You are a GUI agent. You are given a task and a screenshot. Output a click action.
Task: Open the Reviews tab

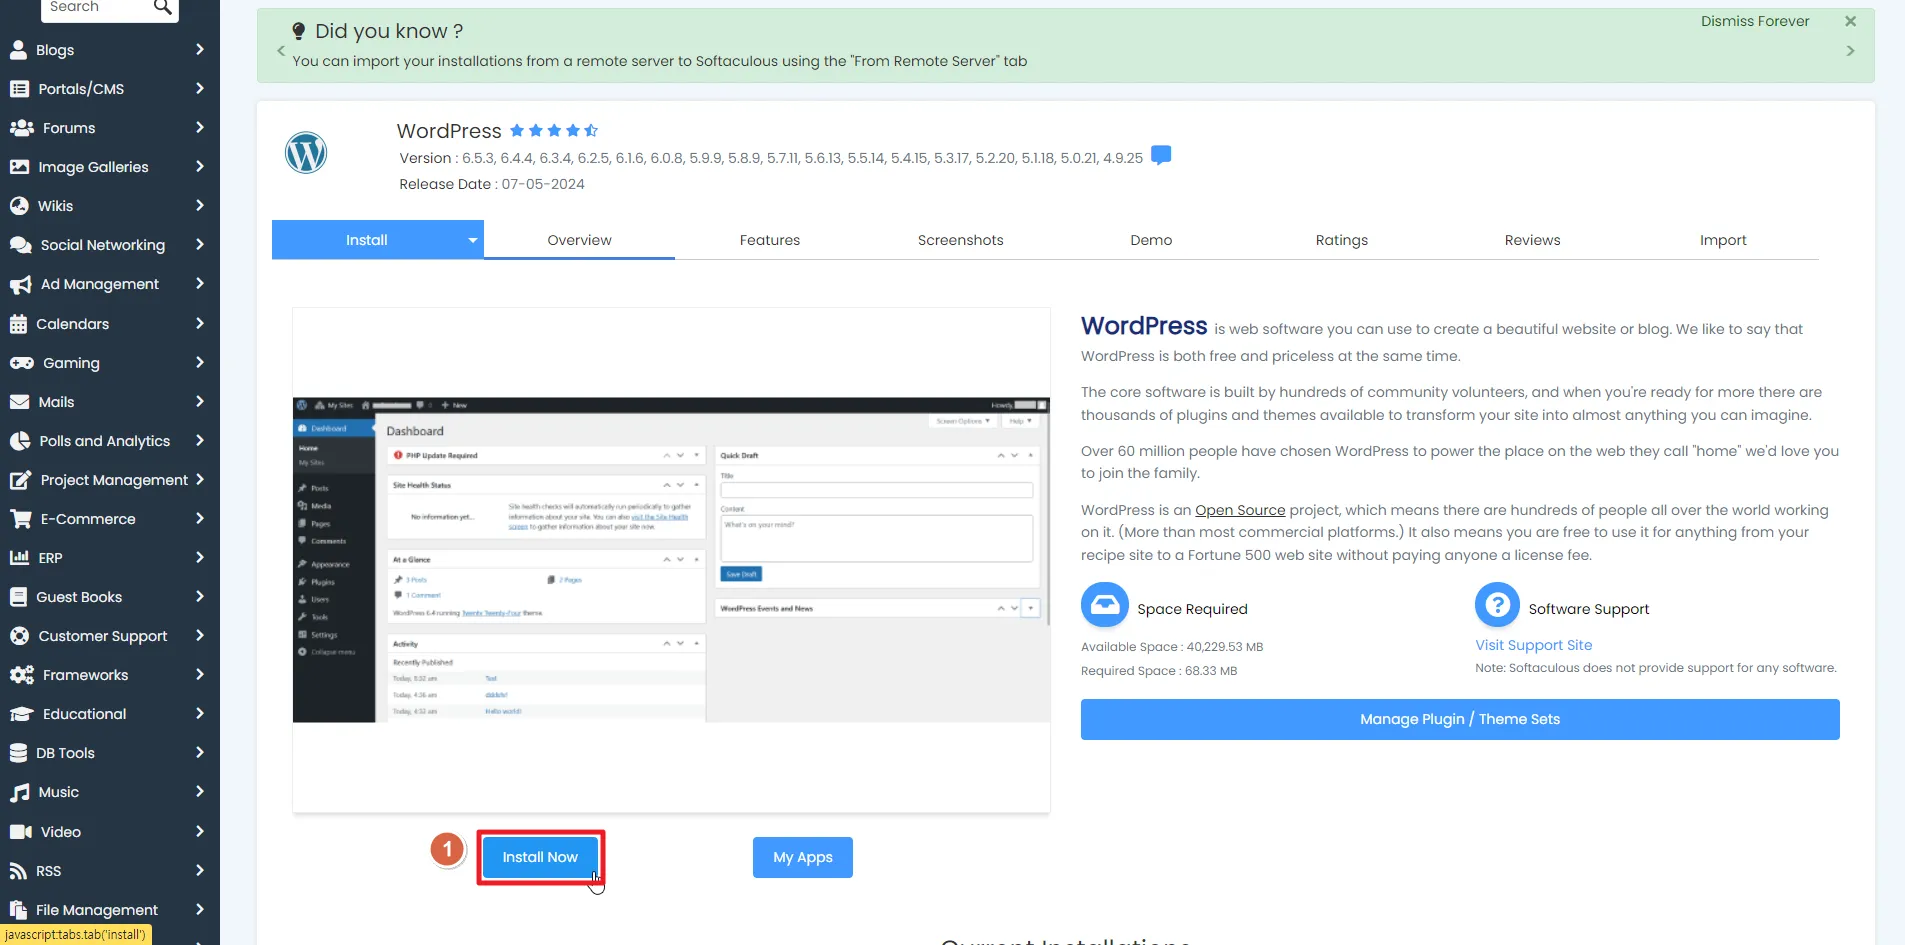[1532, 240]
